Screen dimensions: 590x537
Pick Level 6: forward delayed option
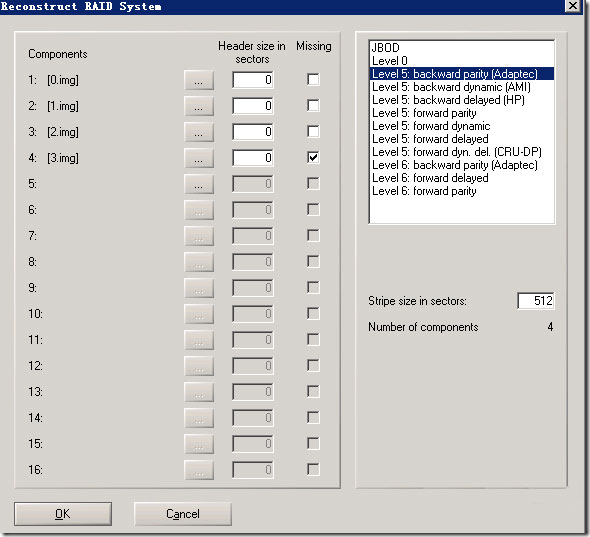(x=462, y=178)
